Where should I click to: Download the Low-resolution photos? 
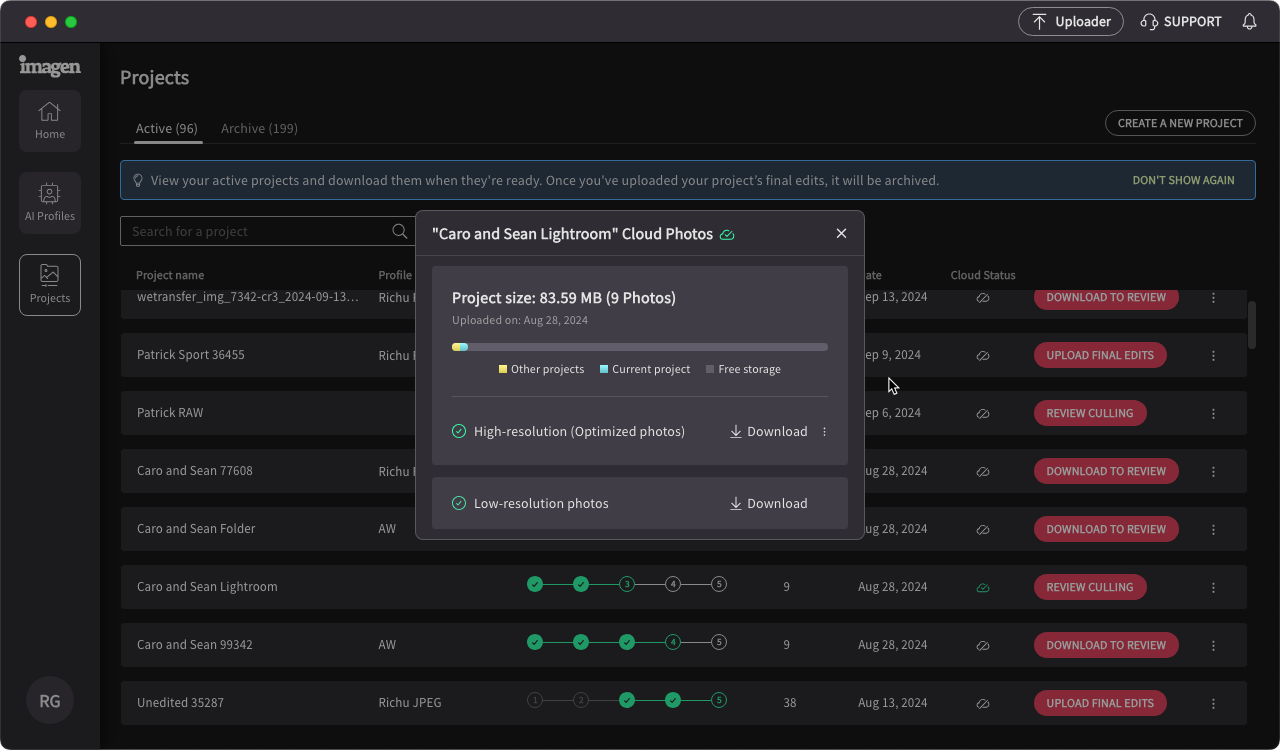pyautogui.click(x=768, y=503)
